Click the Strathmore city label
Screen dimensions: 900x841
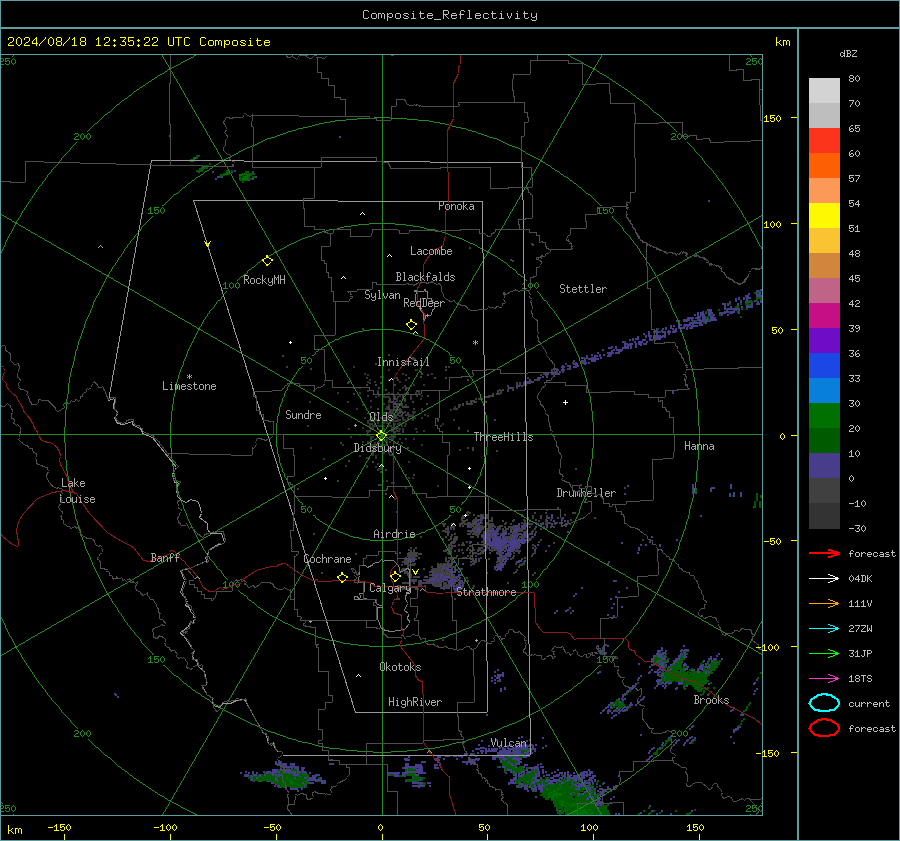tap(486, 592)
